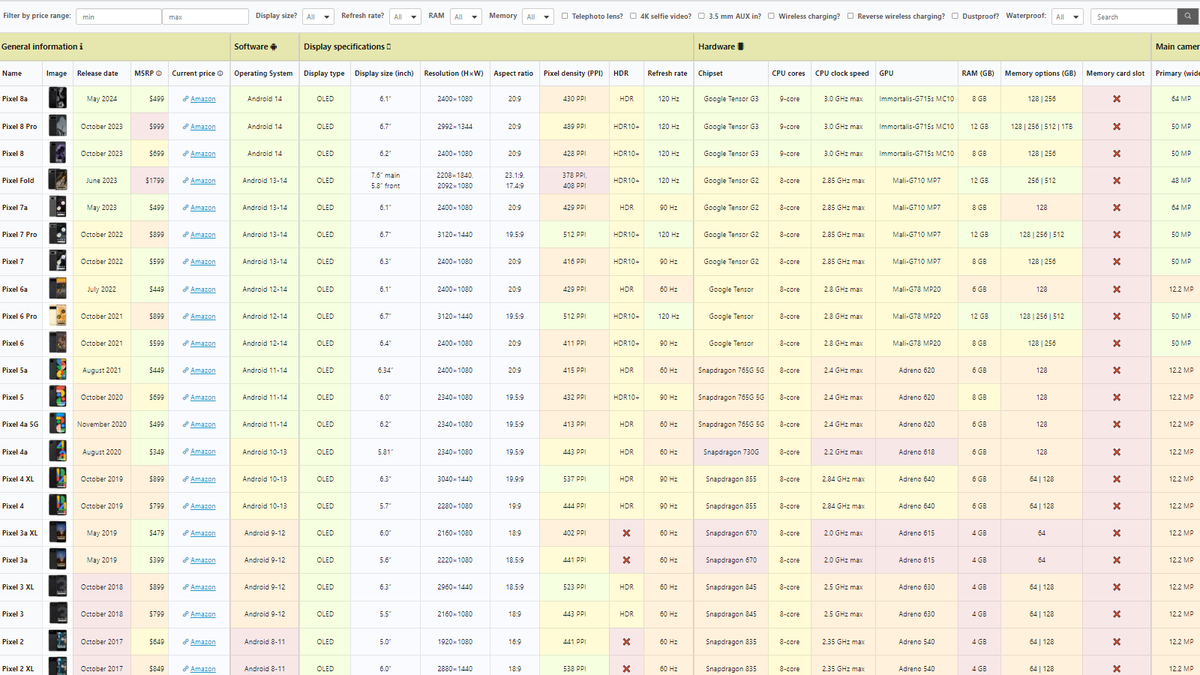The height and width of the screenshot is (675, 1200).
Task: Click the red X in Pixel 3a HDR cell
Action: coord(626,560)
